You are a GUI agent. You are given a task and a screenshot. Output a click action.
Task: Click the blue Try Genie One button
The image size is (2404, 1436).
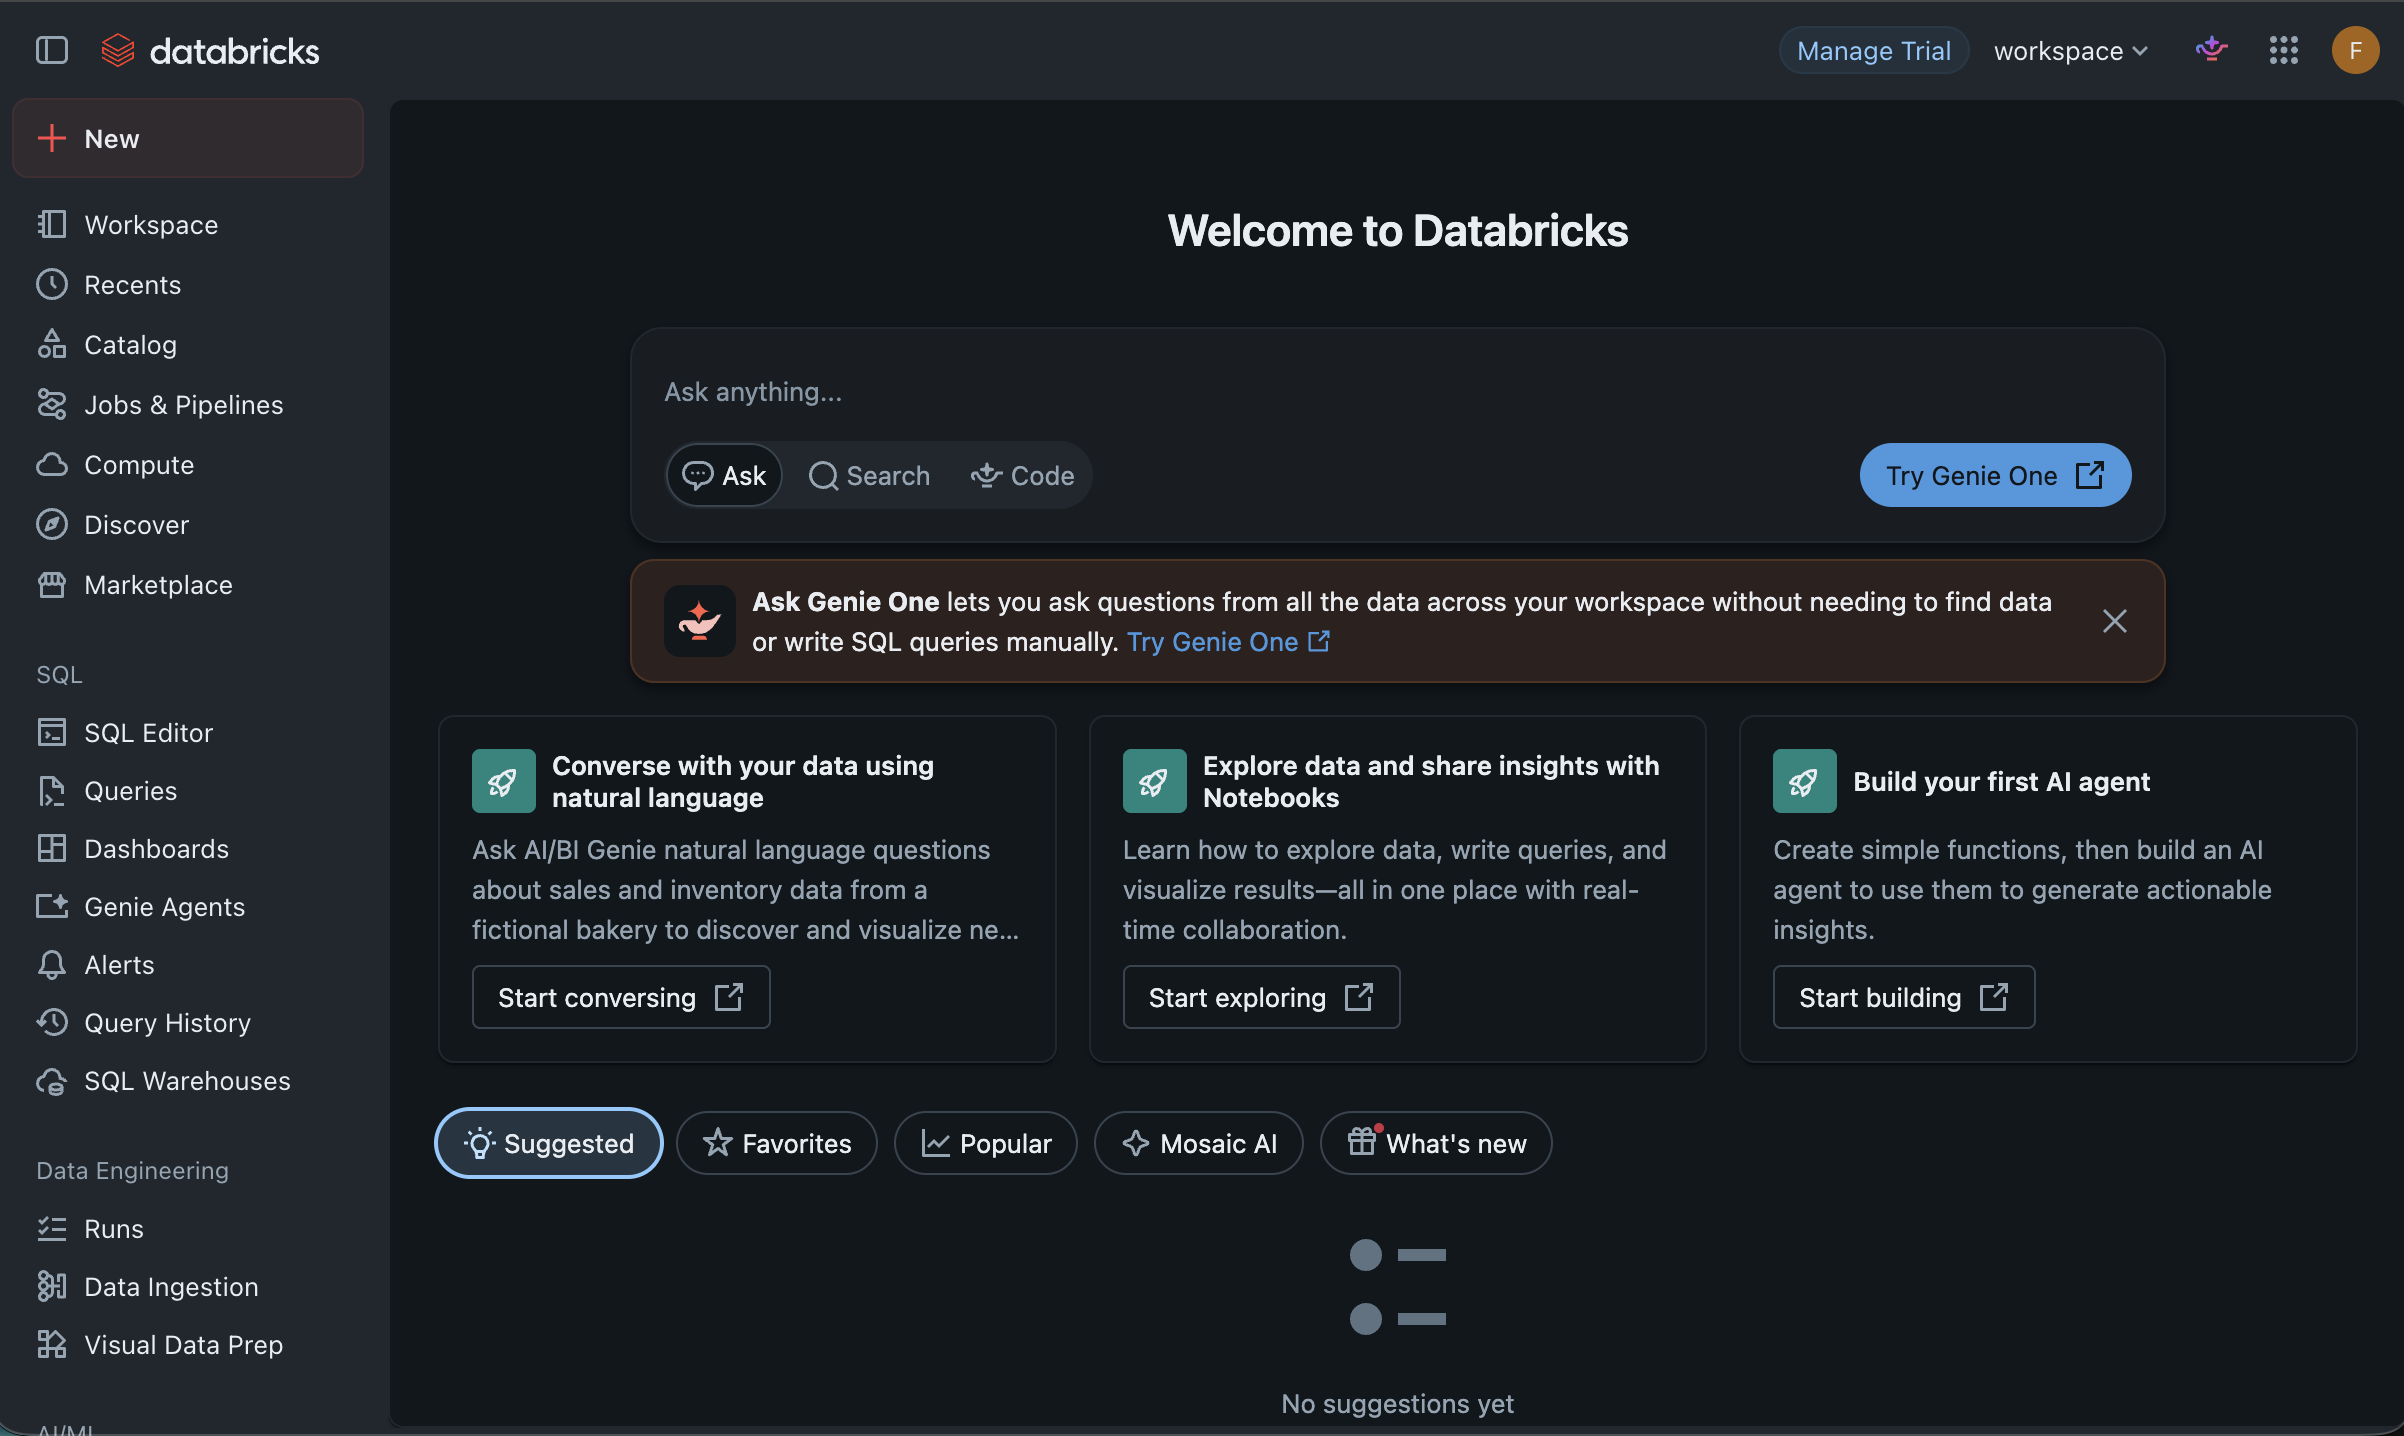pyautogui.click(x=1995, y=475)
